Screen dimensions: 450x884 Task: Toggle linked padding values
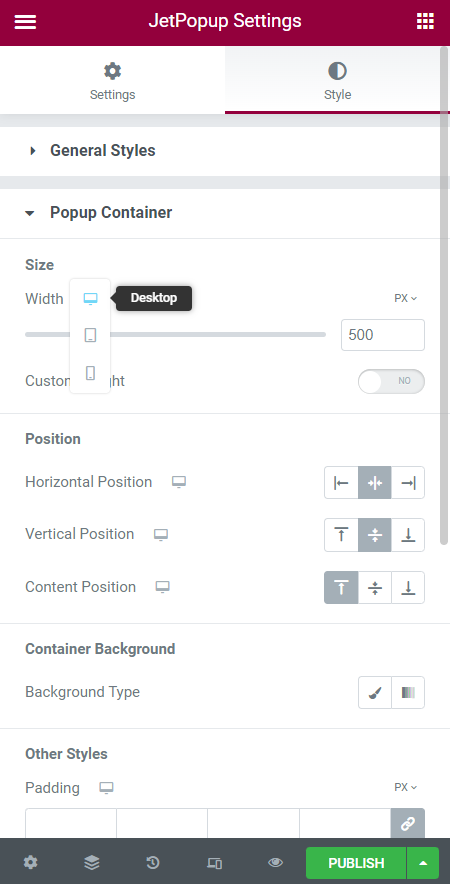[x=408, y=824]
